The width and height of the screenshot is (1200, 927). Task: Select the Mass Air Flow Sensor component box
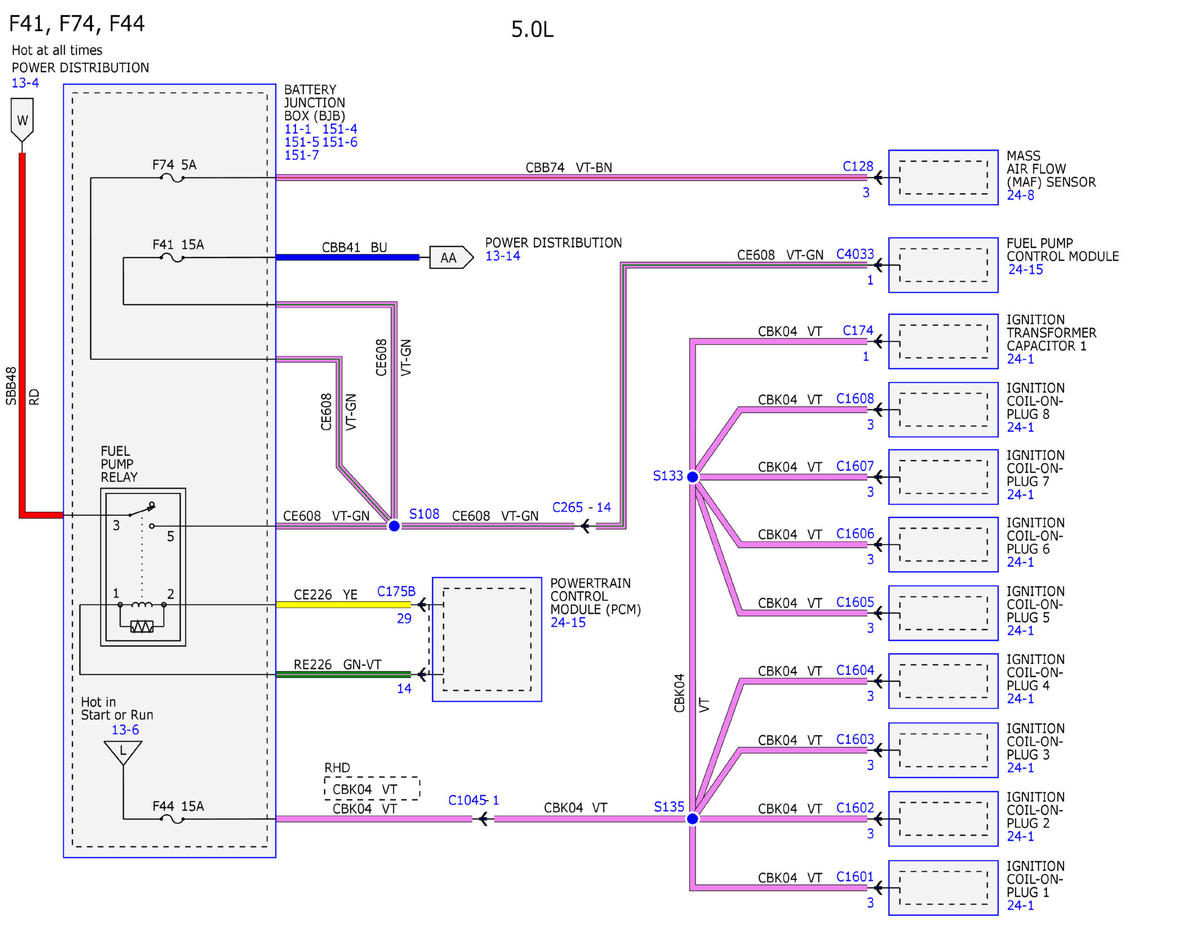click(943, 178)
